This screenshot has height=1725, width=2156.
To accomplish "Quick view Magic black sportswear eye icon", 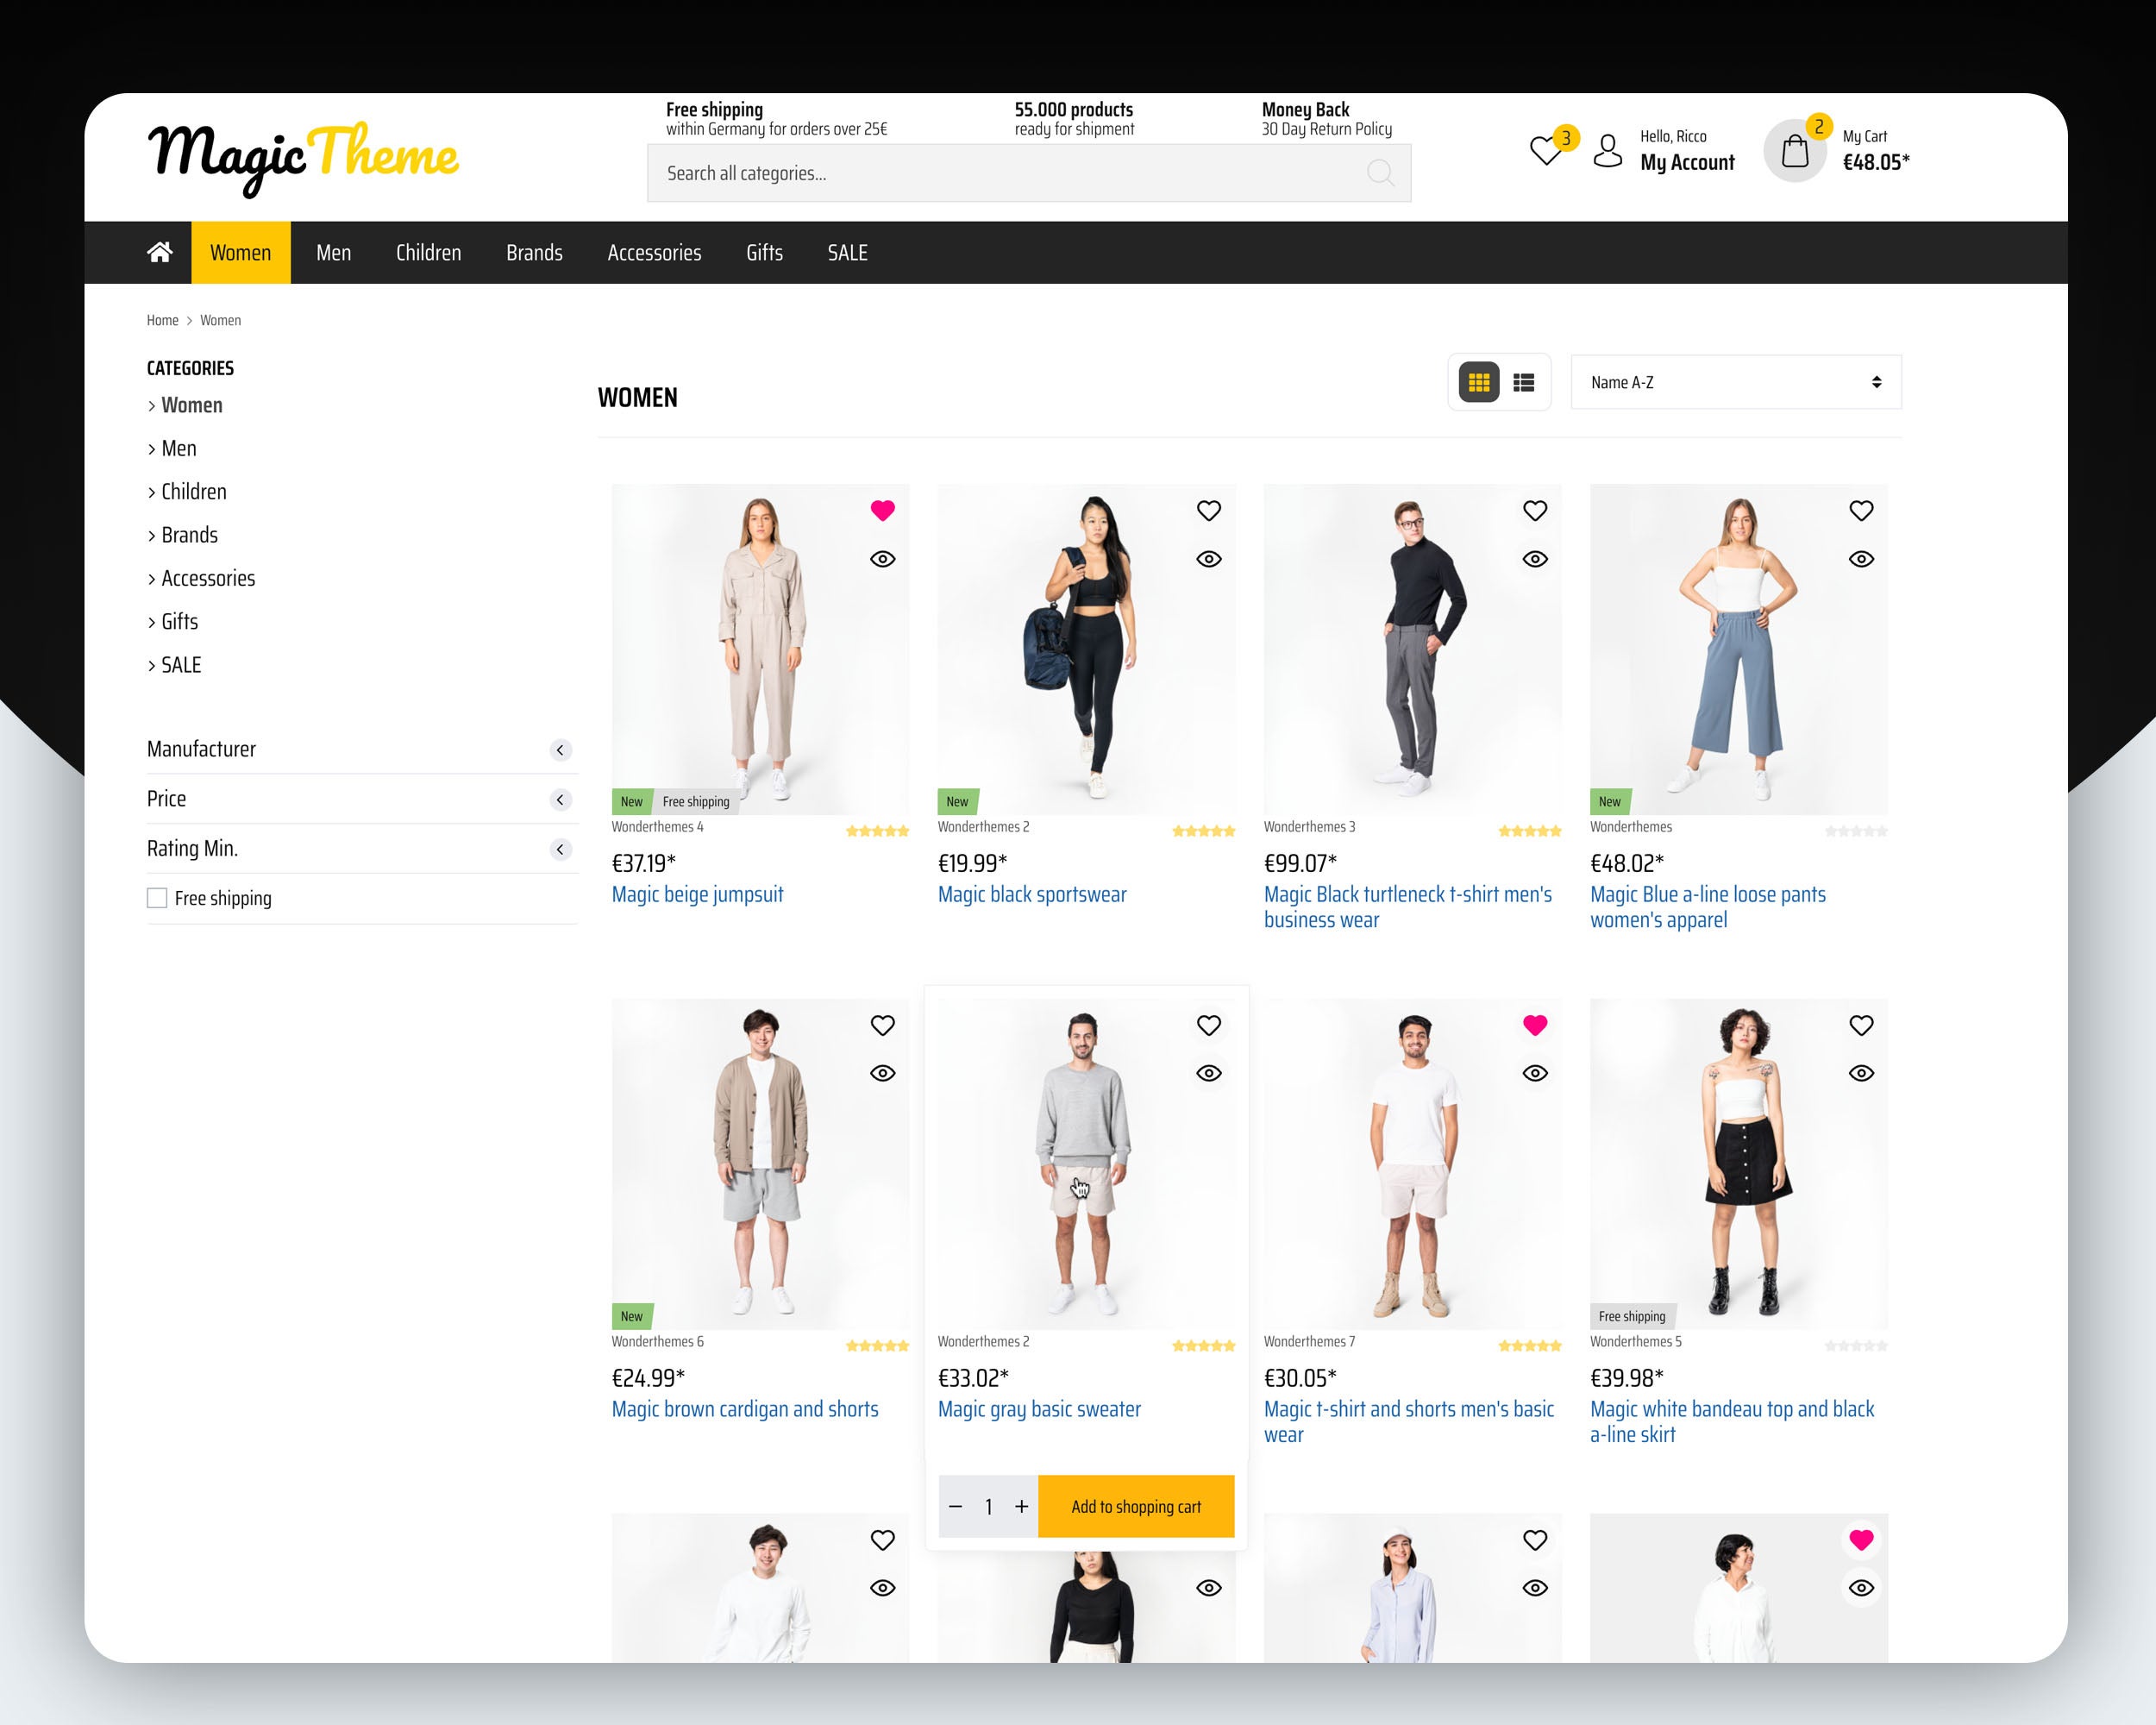I will pyautogui.click(x=1209, y=559).
